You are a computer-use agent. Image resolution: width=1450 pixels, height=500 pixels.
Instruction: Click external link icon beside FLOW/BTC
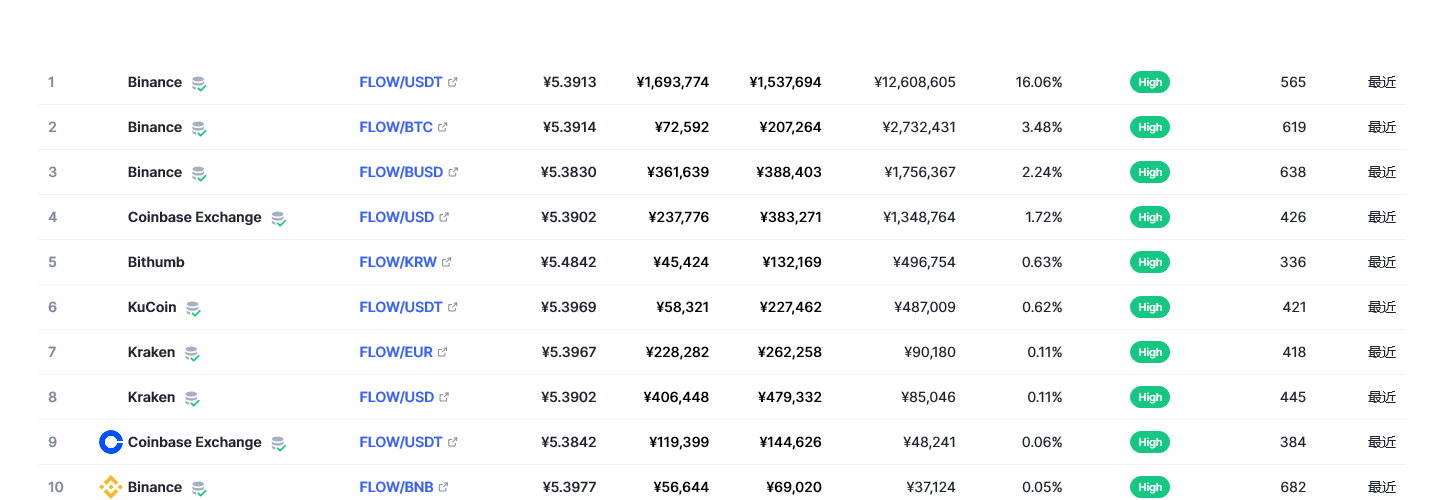pos(443,127)
